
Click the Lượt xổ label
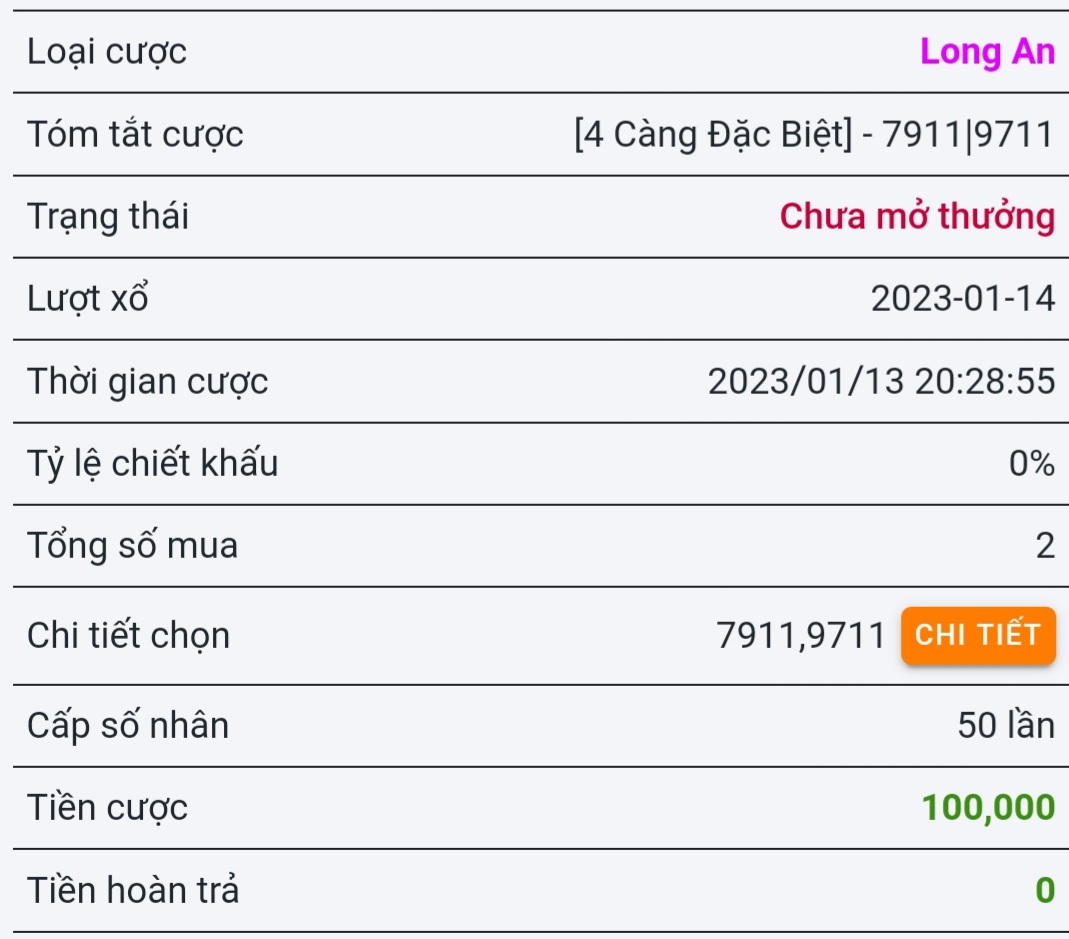[x=88, y=298]
